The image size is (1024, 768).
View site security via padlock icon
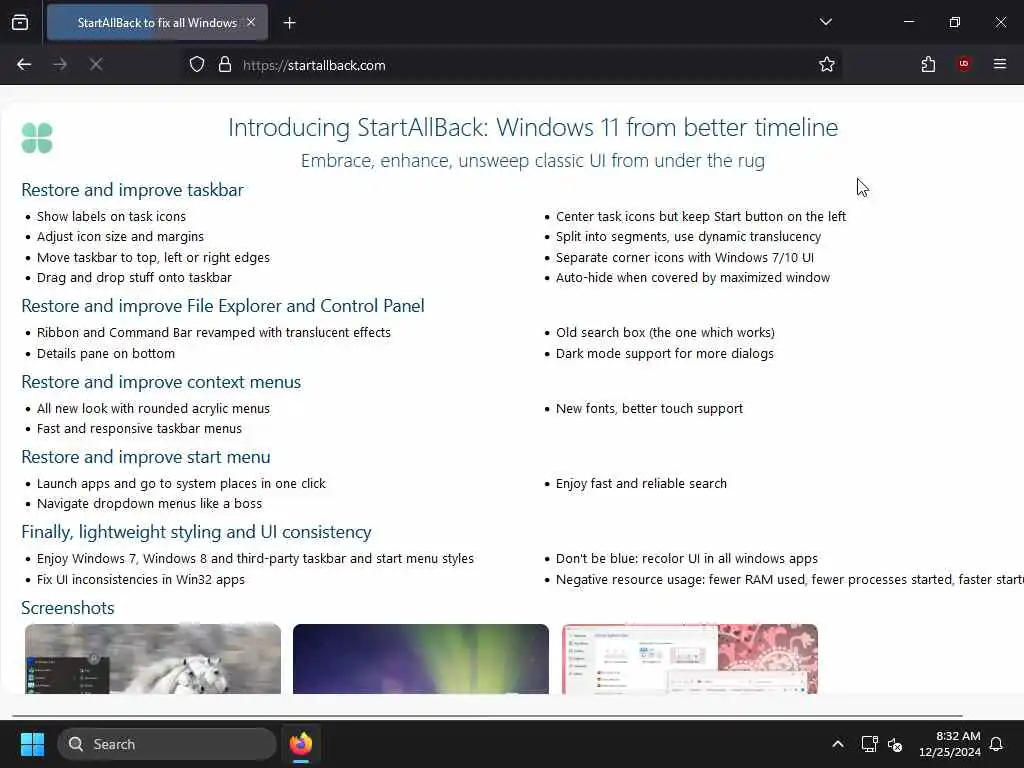pyautogui.click(x=225, y=64)
